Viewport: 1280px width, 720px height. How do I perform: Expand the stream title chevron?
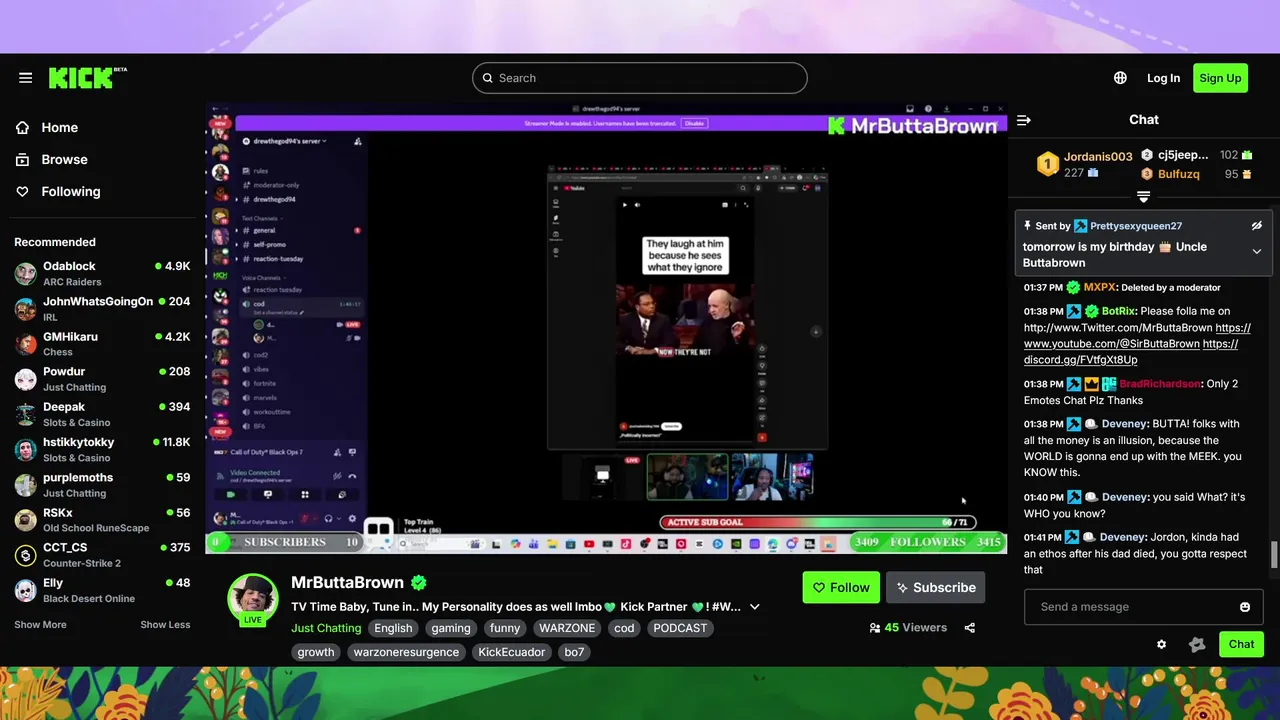(x=755, y=607)
